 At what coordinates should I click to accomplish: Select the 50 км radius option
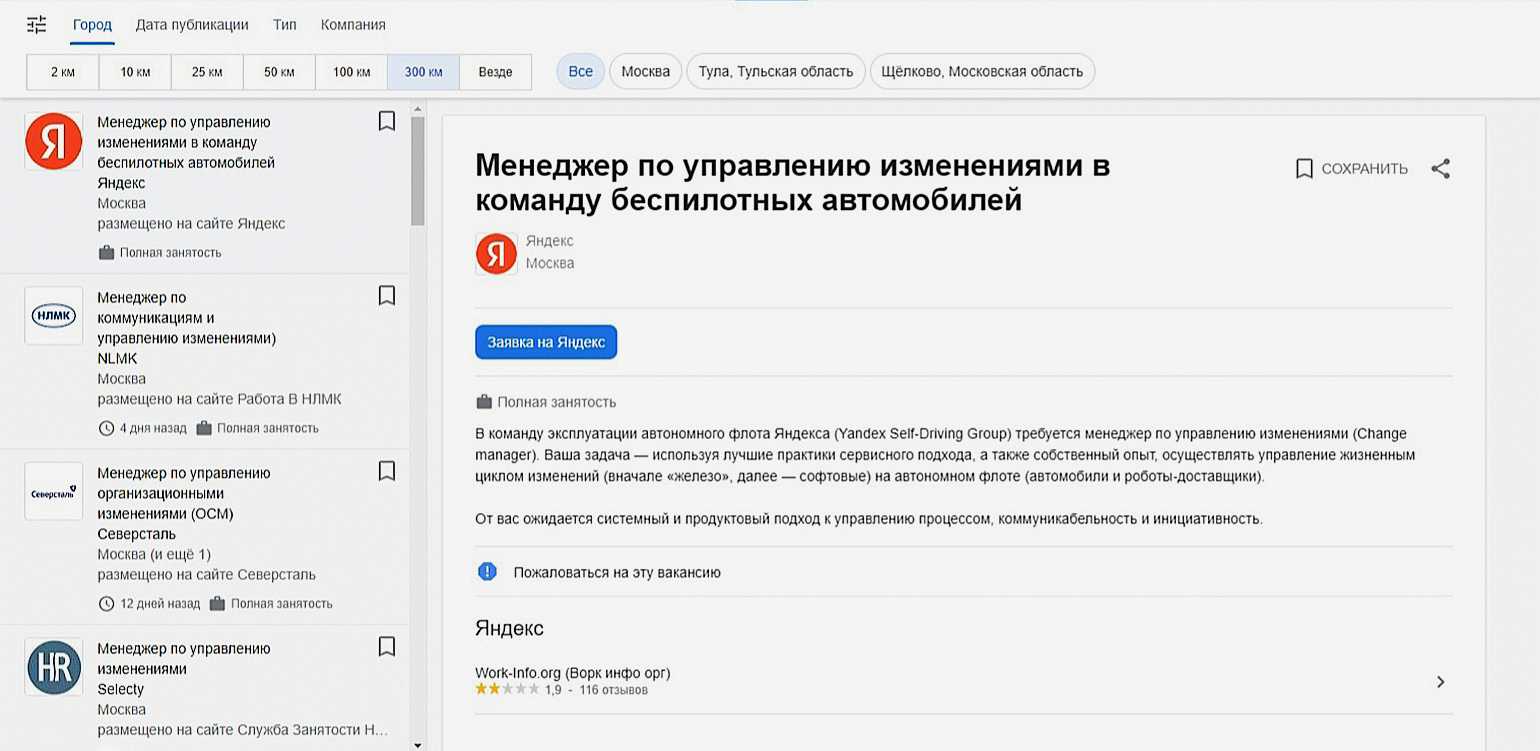pyautogui.click(x=279, y=72)
